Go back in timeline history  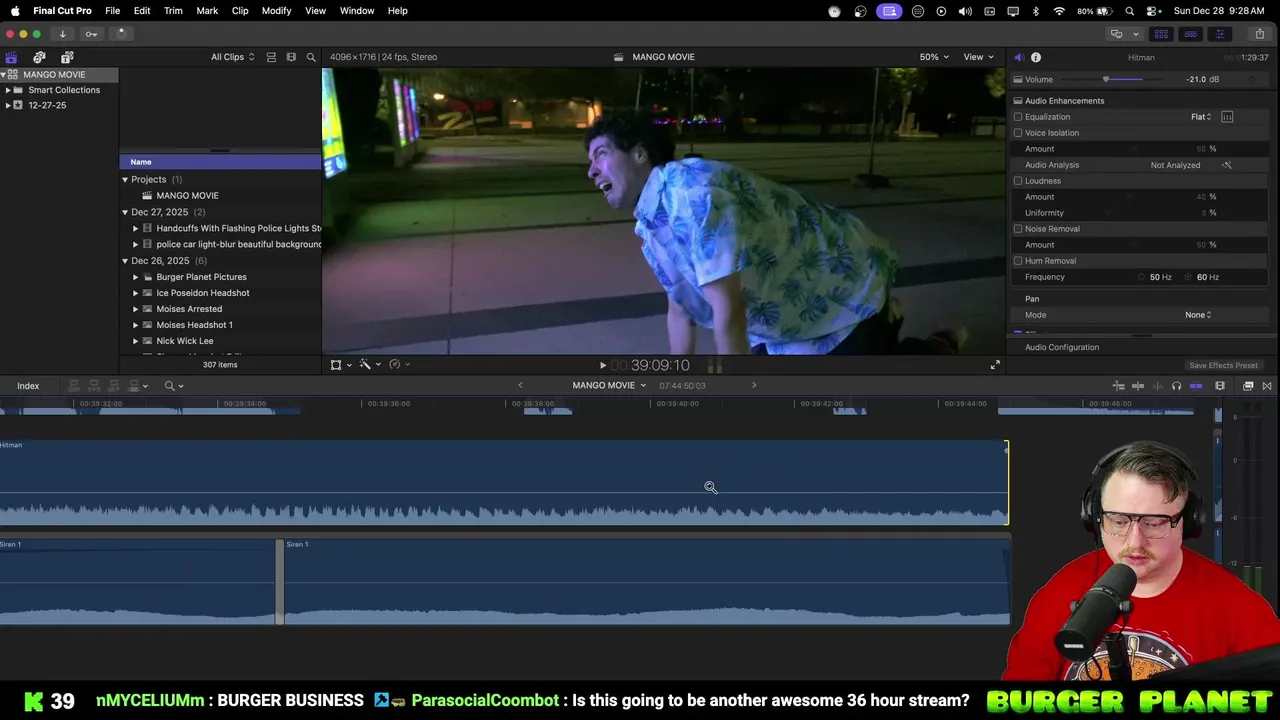520,385
